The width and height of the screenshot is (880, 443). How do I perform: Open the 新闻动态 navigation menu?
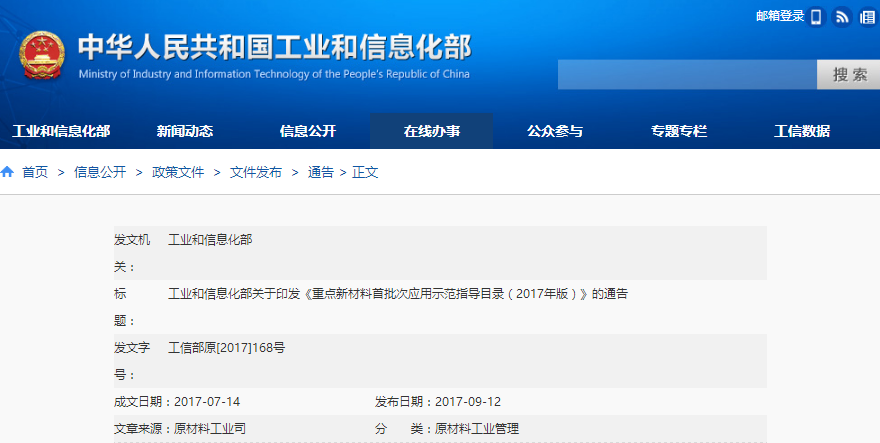point(185,131)
